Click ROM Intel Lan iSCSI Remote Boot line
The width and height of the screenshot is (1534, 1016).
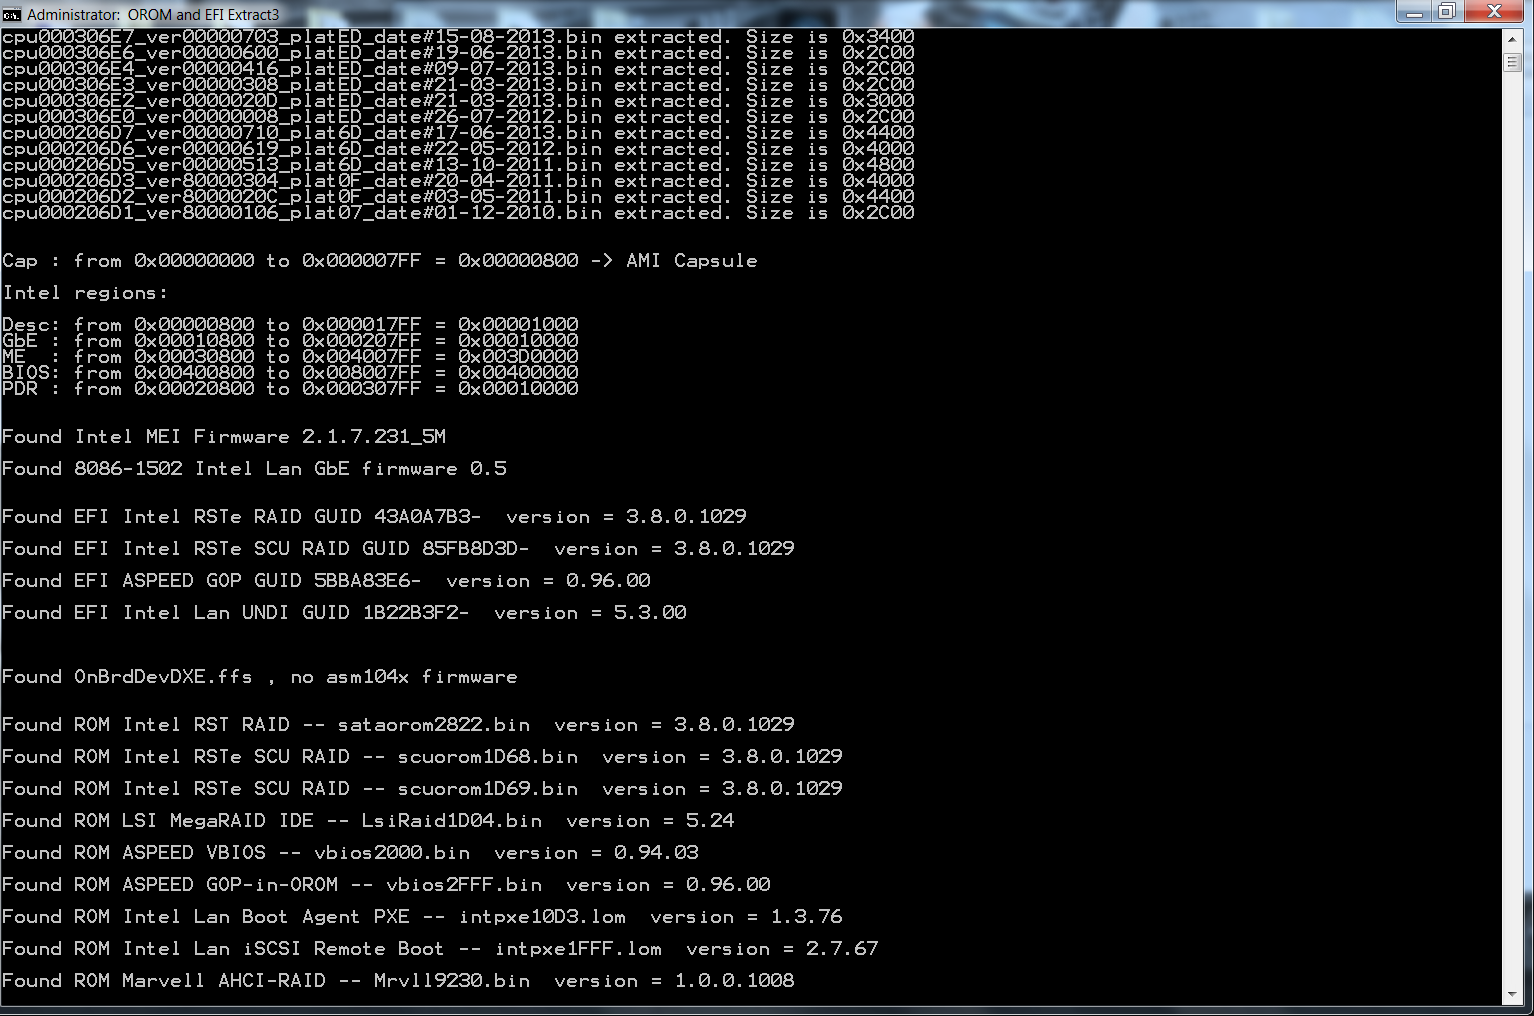440,949
